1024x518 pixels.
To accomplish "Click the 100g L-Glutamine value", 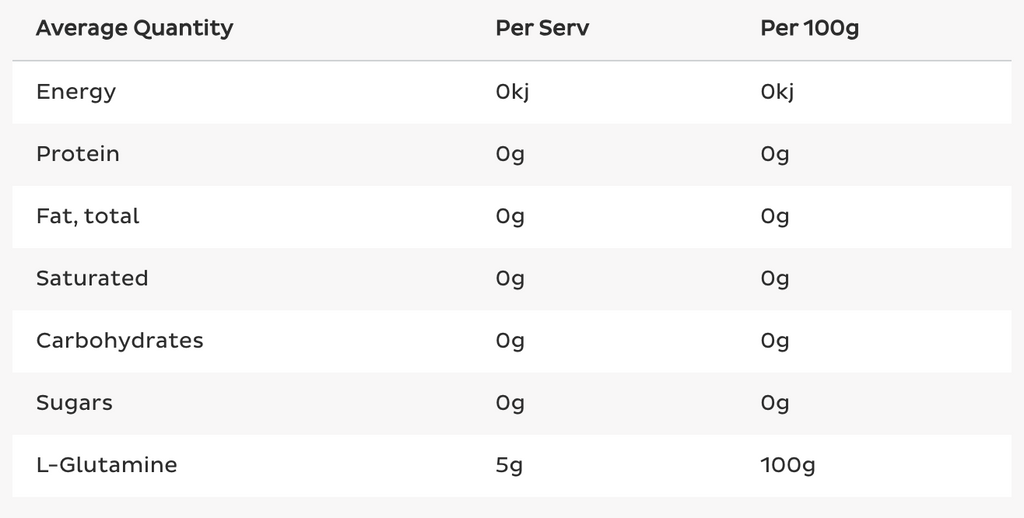I will [x=789, y=465].
